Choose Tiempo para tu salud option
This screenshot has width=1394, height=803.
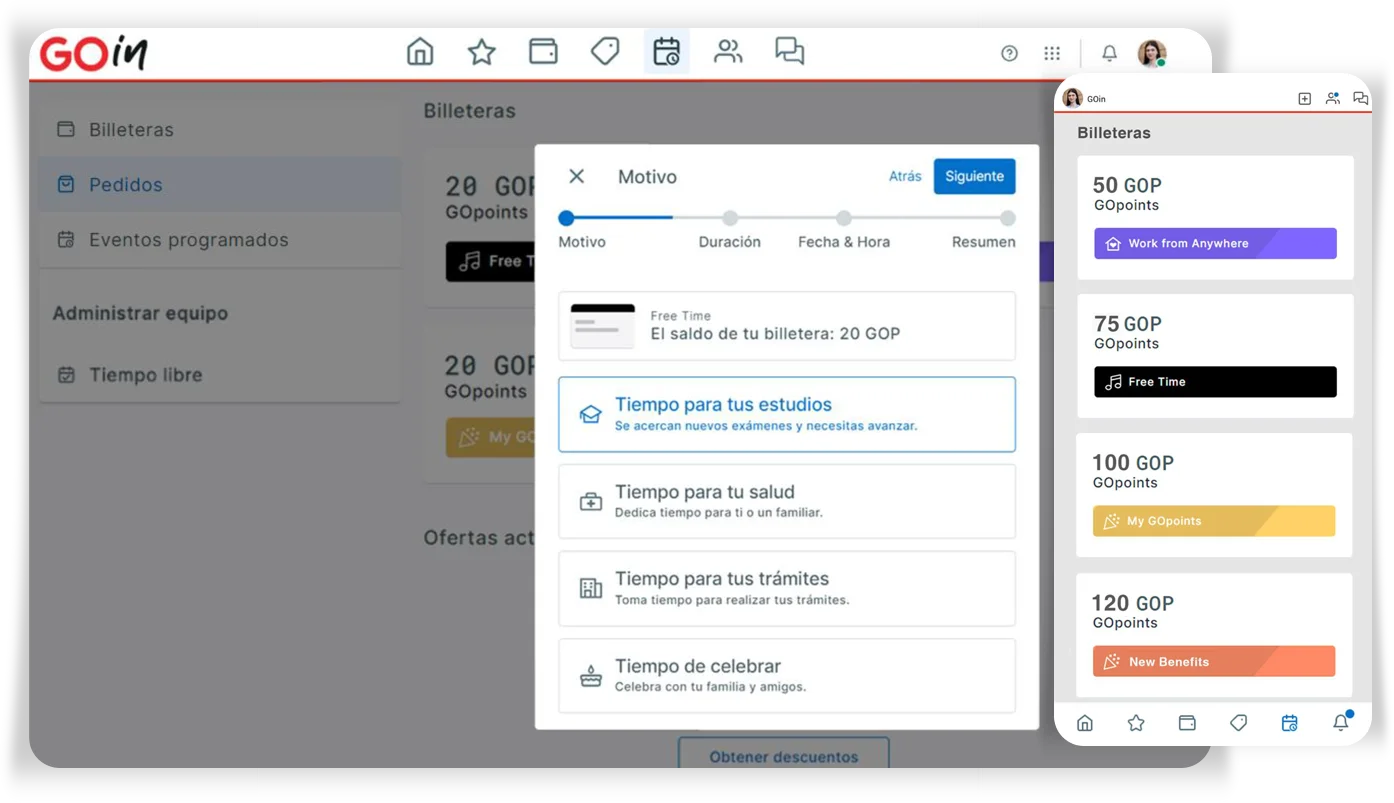[x=787, y=501]
